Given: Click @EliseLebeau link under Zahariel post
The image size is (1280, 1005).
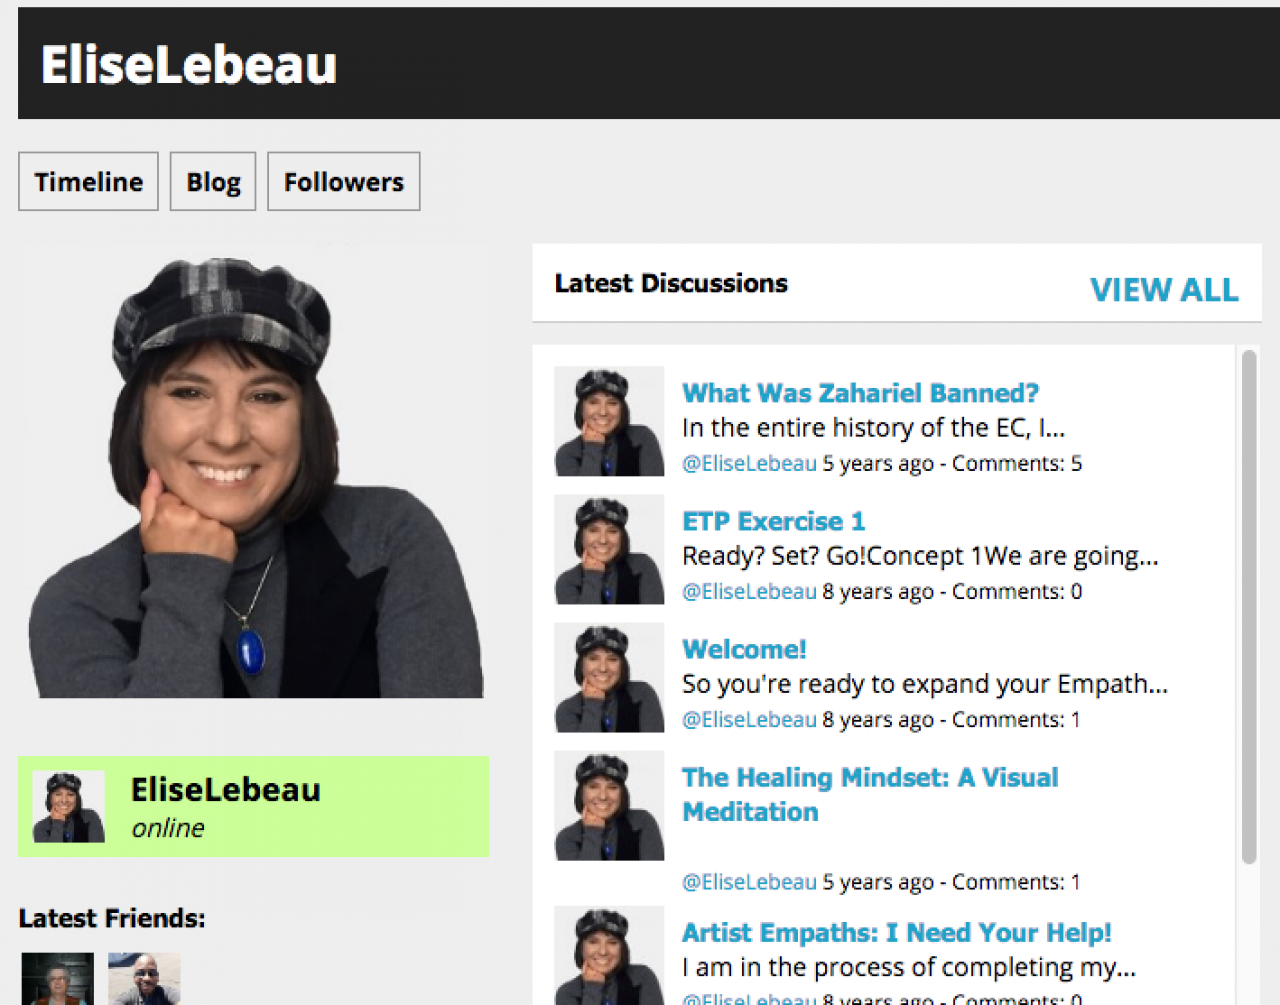Looking at the screenshot, I should click(749, 463).
